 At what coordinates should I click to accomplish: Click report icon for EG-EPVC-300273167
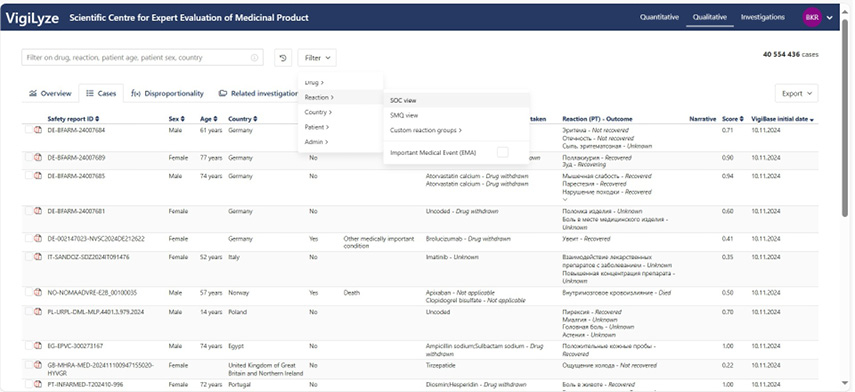click(38, 346)
